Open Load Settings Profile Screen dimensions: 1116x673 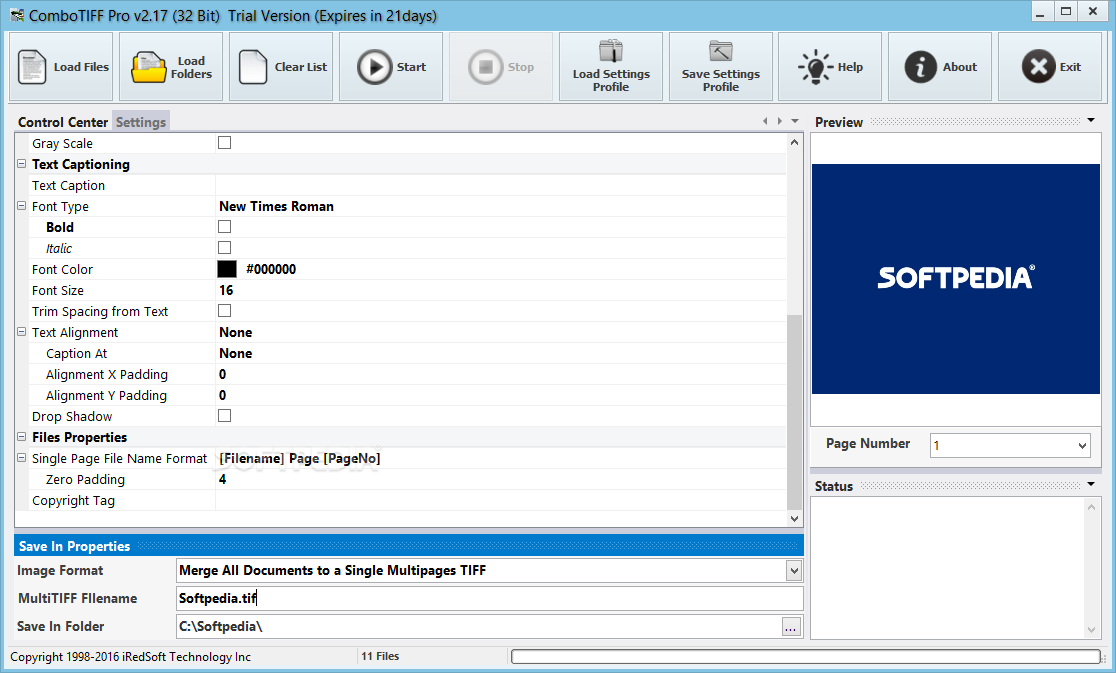[x=611, y=67]
